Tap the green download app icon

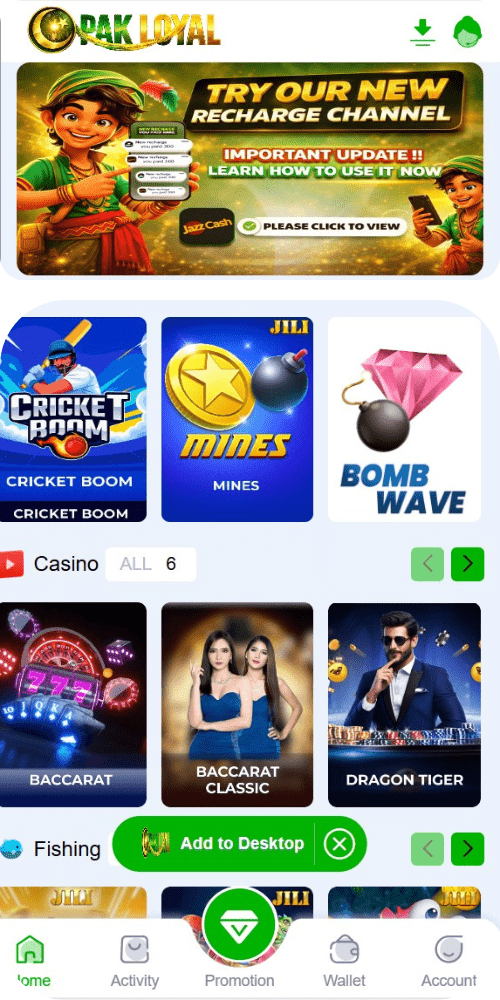422,32
